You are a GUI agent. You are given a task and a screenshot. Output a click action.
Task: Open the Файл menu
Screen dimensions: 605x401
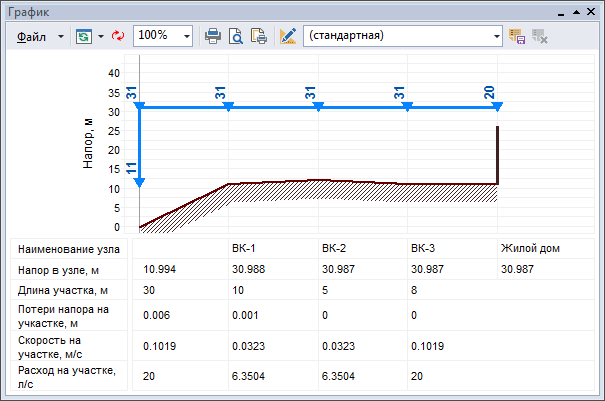32,35
